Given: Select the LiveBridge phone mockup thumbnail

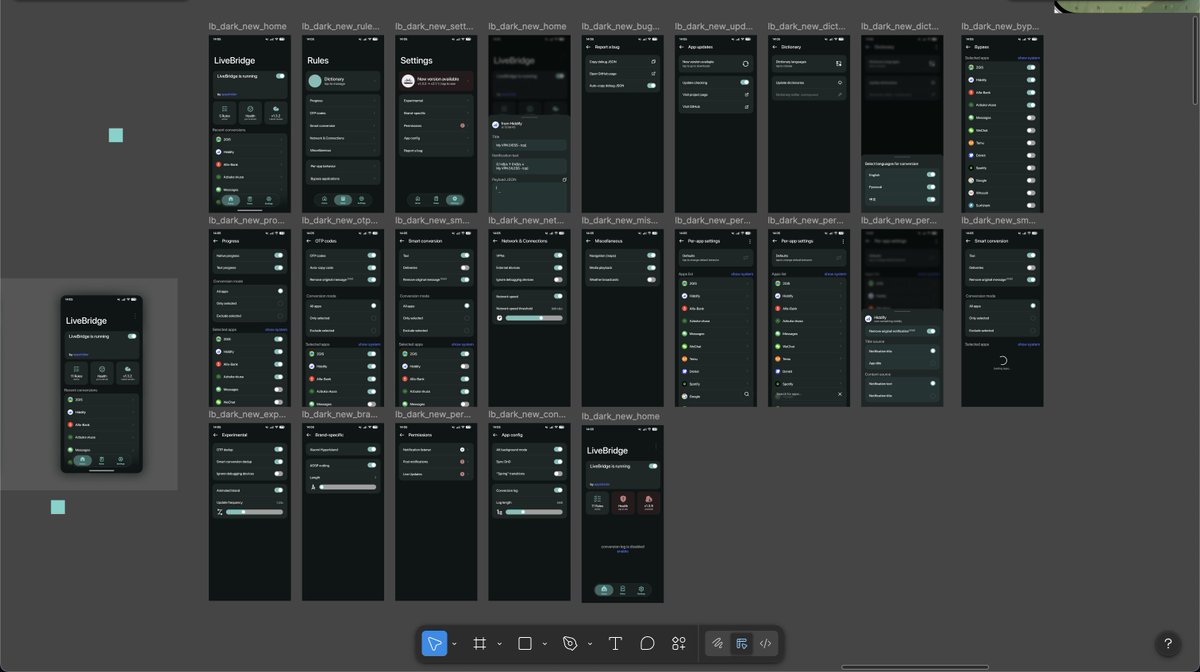Looking at the screenshot, I should pos(101,384).
